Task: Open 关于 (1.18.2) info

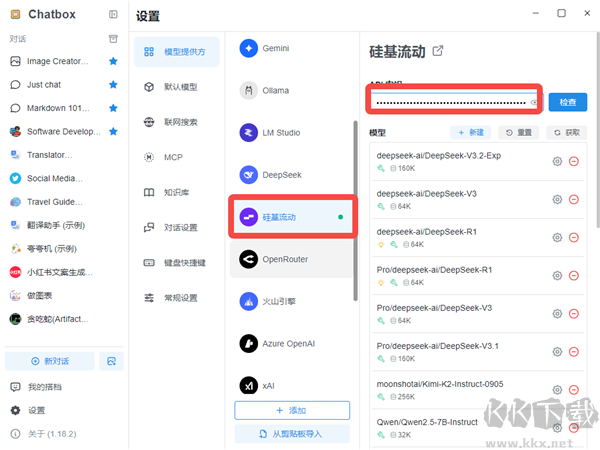Action: tap(52, 434)
